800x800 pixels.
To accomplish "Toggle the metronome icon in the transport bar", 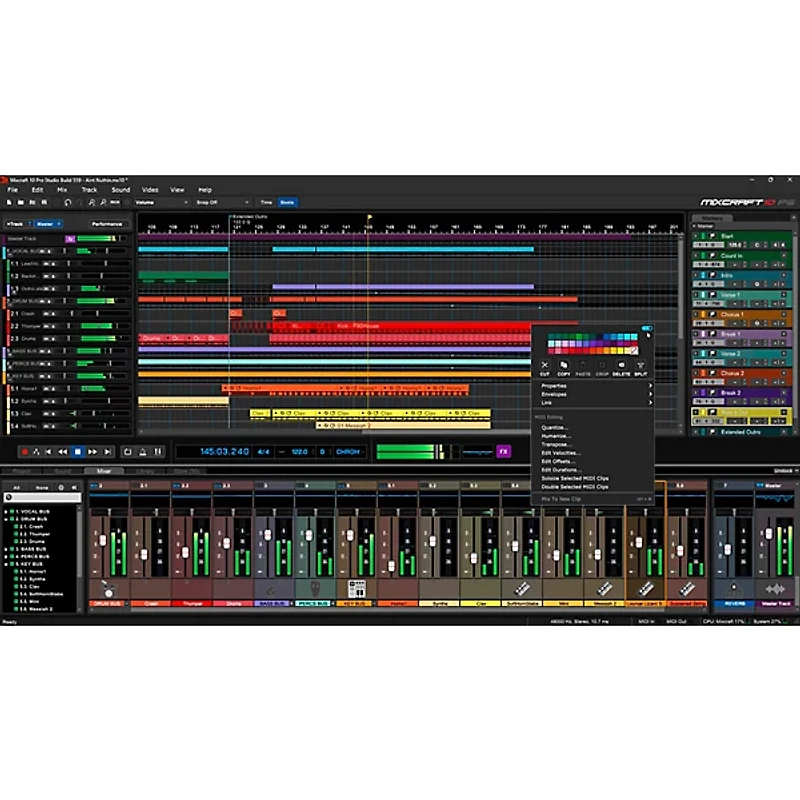I will 141,453.
